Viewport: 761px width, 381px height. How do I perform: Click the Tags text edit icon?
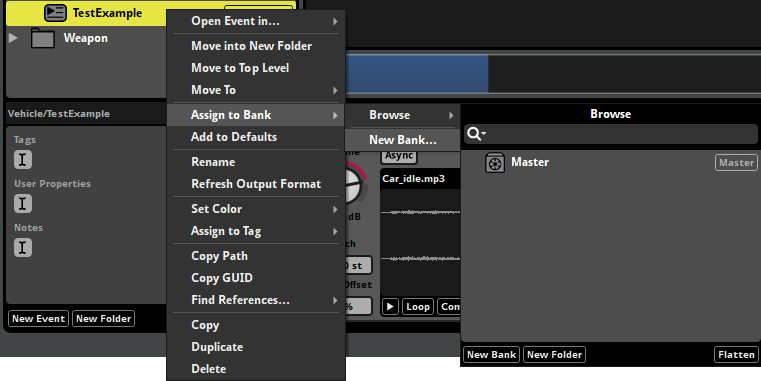[23, 160]
